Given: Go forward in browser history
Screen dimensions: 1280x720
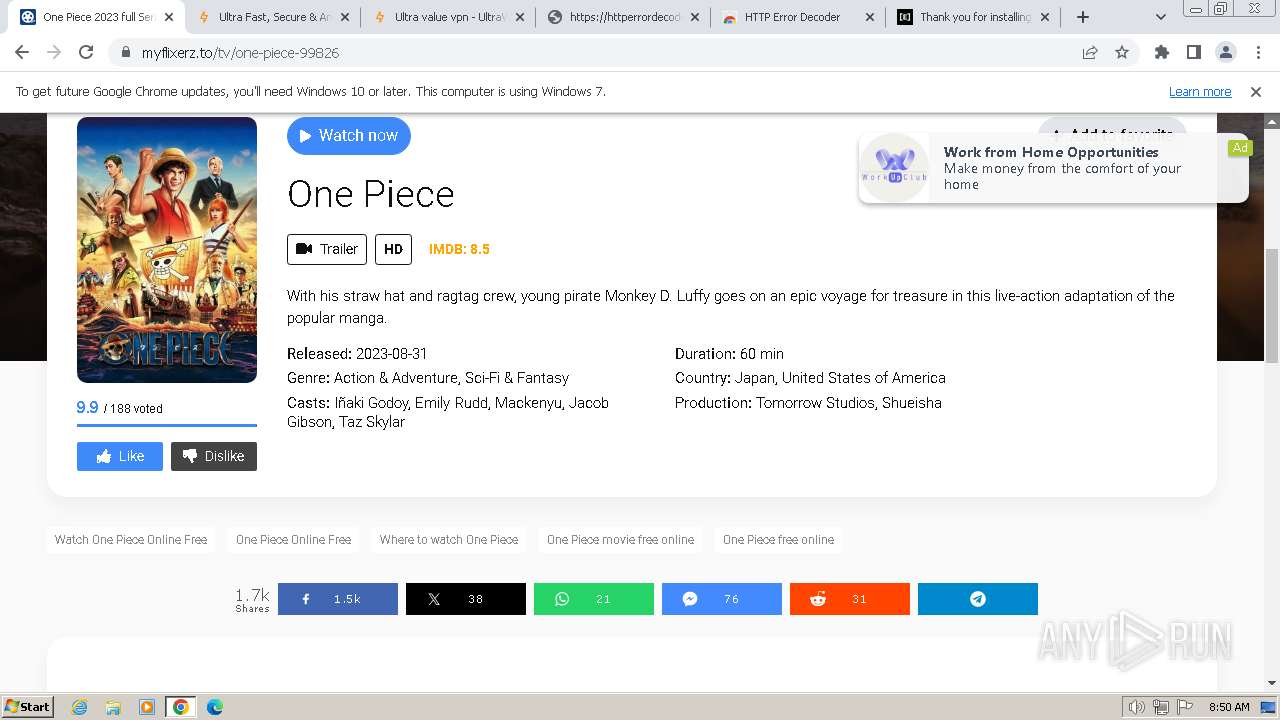Looking at the screenshot, I should click(x=54, y=52).
